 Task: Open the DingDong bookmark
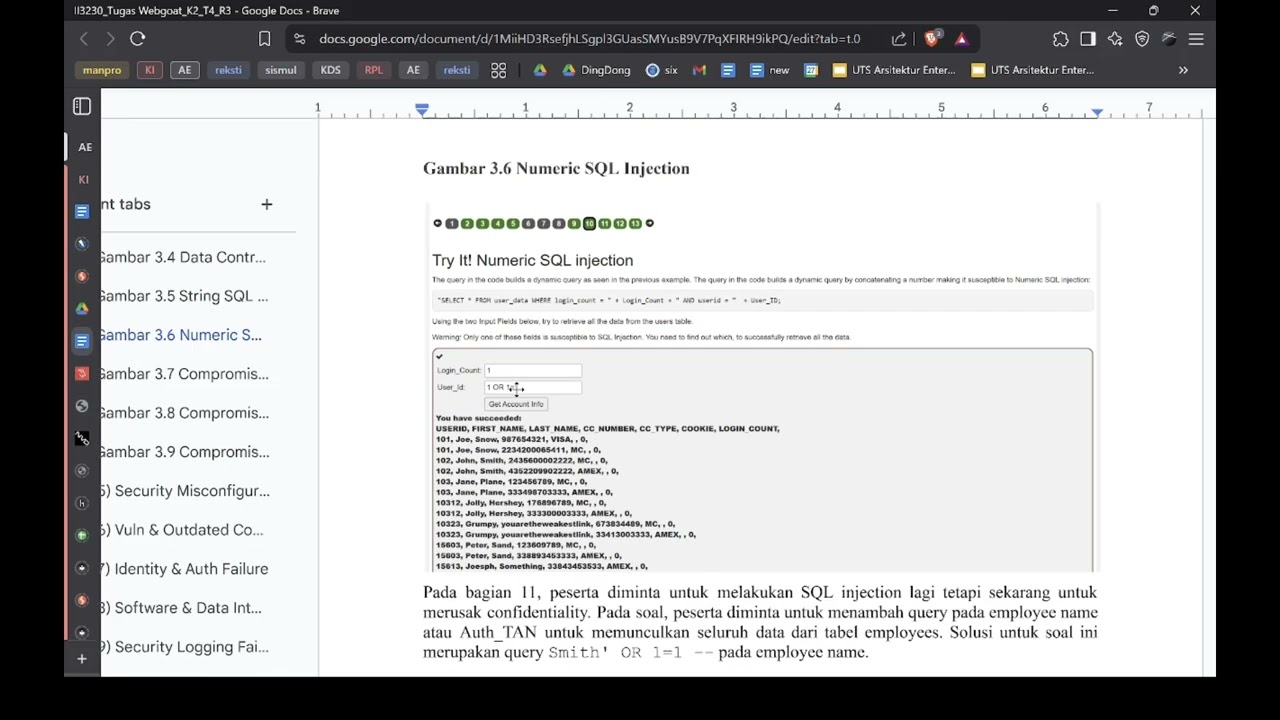pos(596,70)
